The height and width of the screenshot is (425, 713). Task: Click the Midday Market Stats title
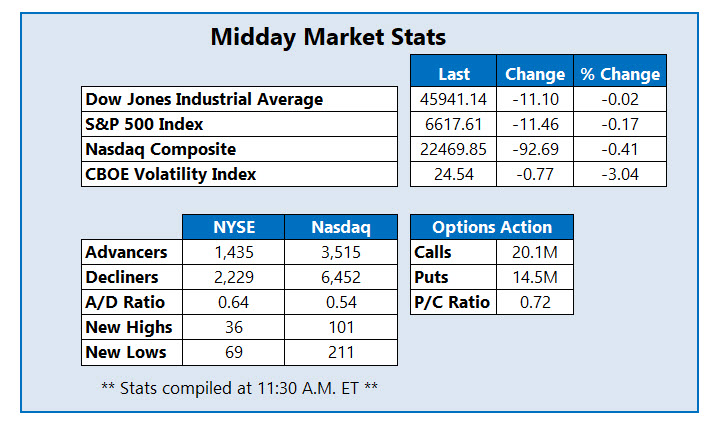coord(328,38)
